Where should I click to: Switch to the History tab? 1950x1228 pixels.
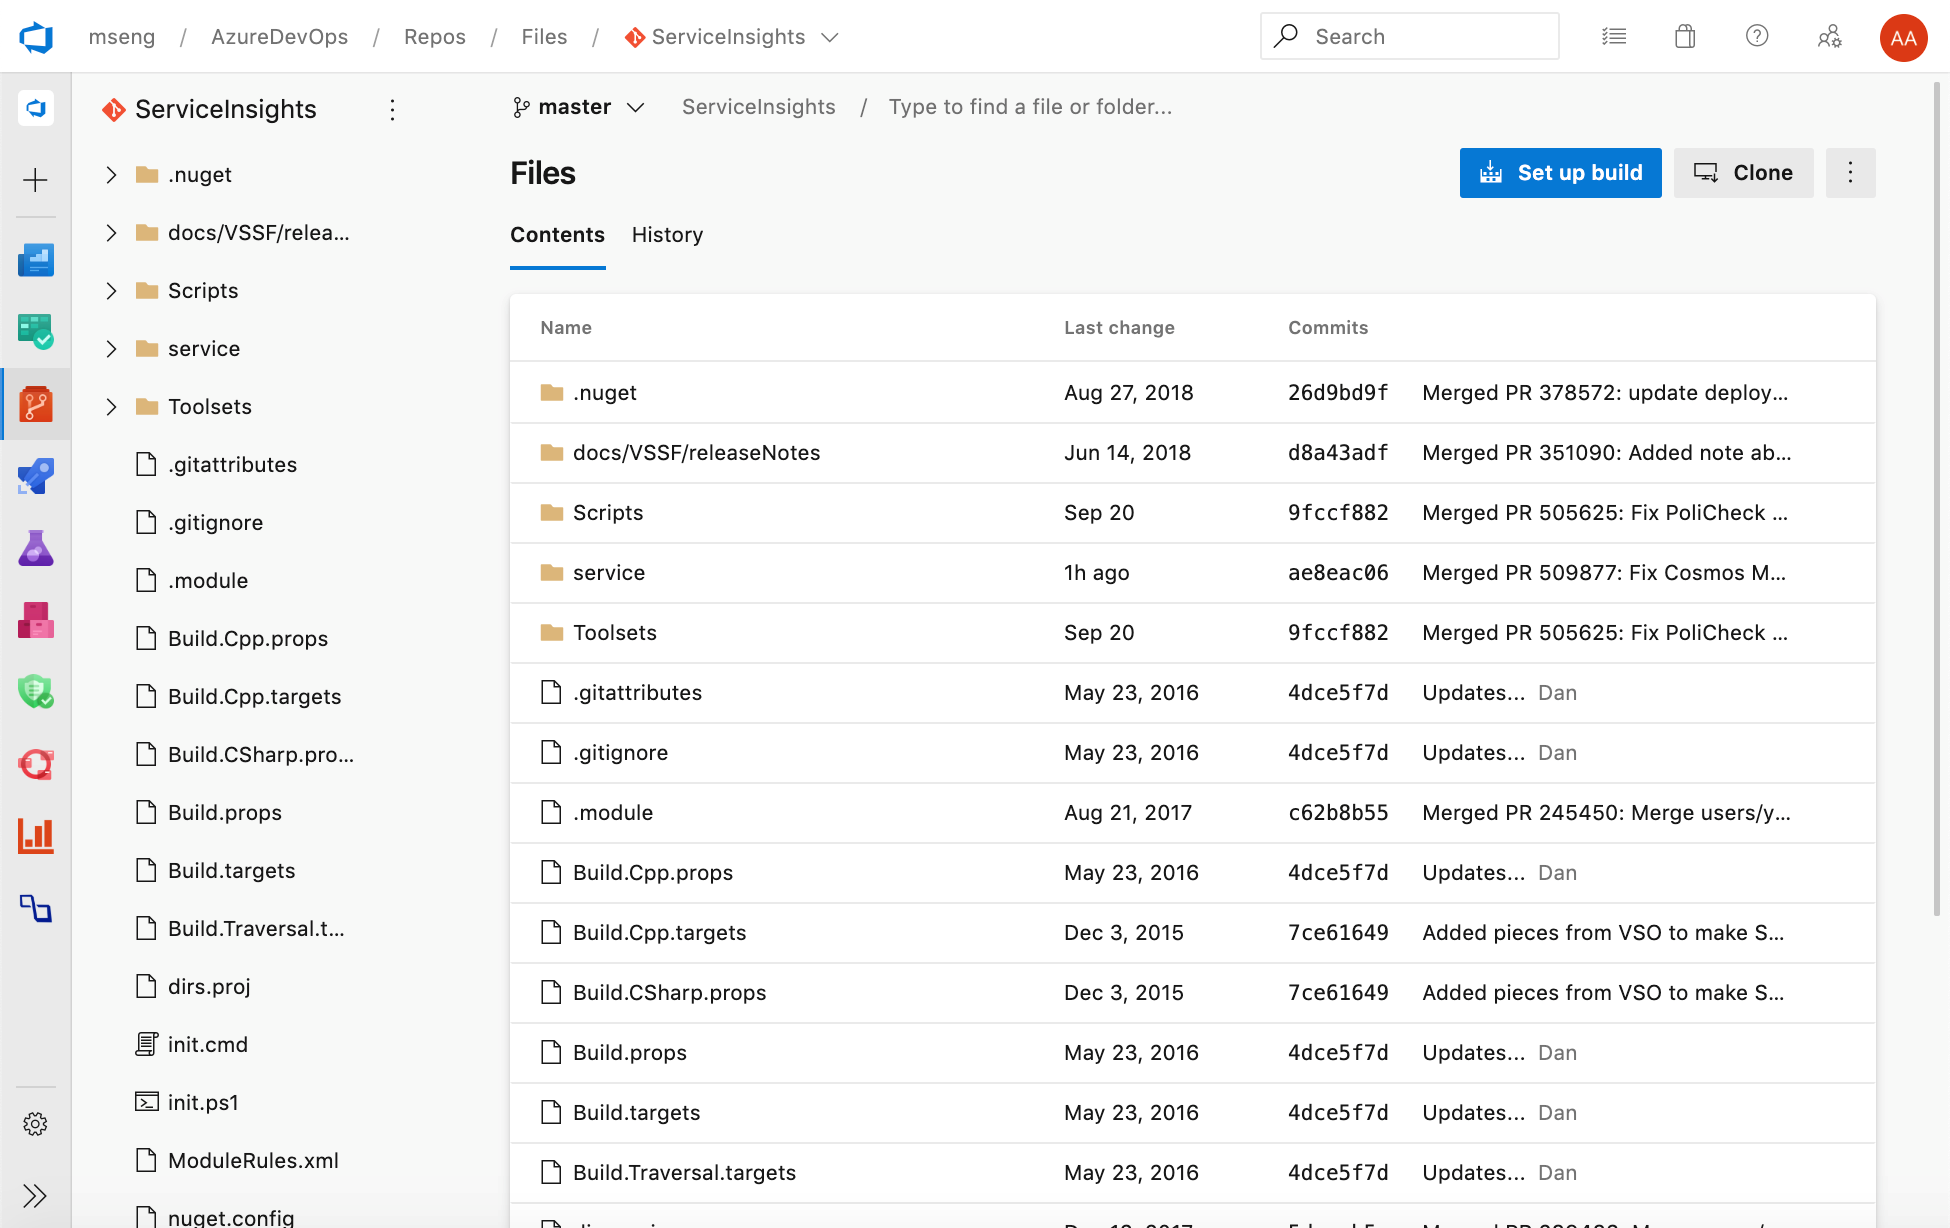667,233
